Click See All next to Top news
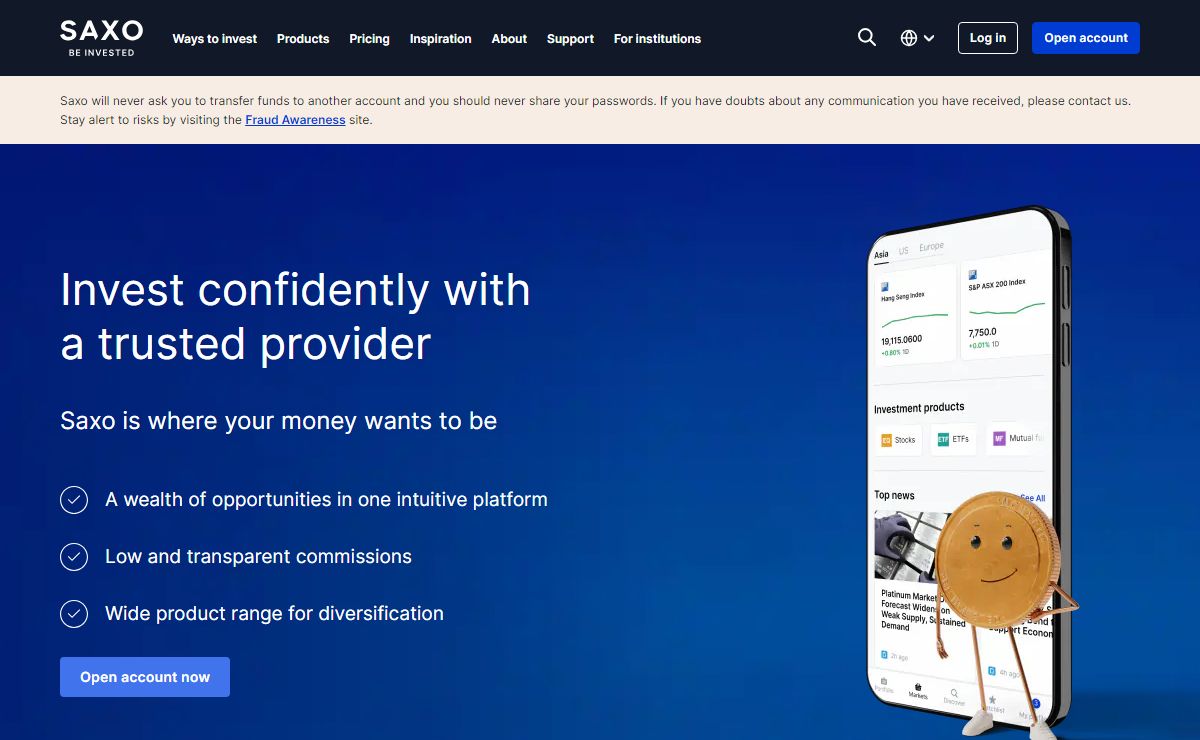Viewport: 1200px width, 740px height. click(x=1033, y=498)
